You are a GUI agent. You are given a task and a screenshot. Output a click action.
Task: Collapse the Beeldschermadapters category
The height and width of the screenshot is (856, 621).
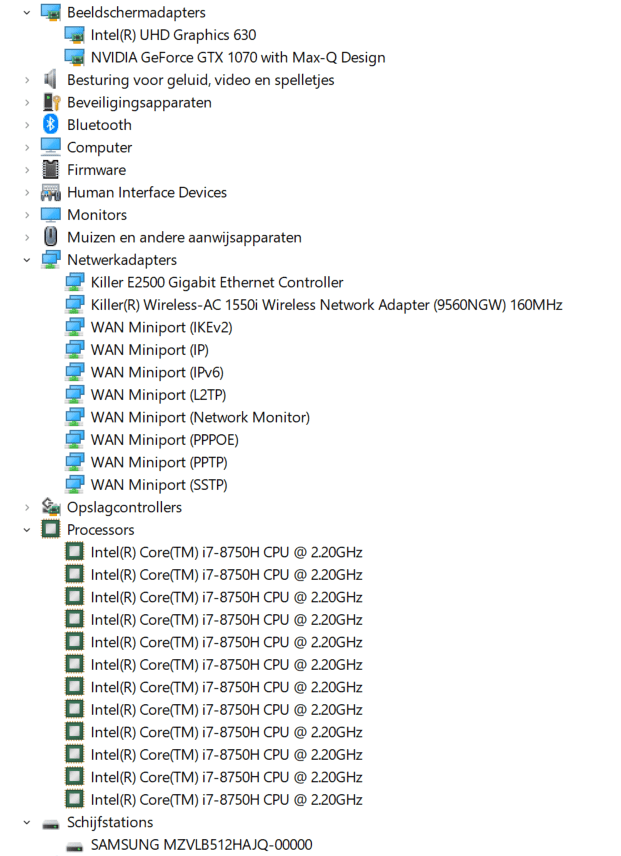pos(27,13)
